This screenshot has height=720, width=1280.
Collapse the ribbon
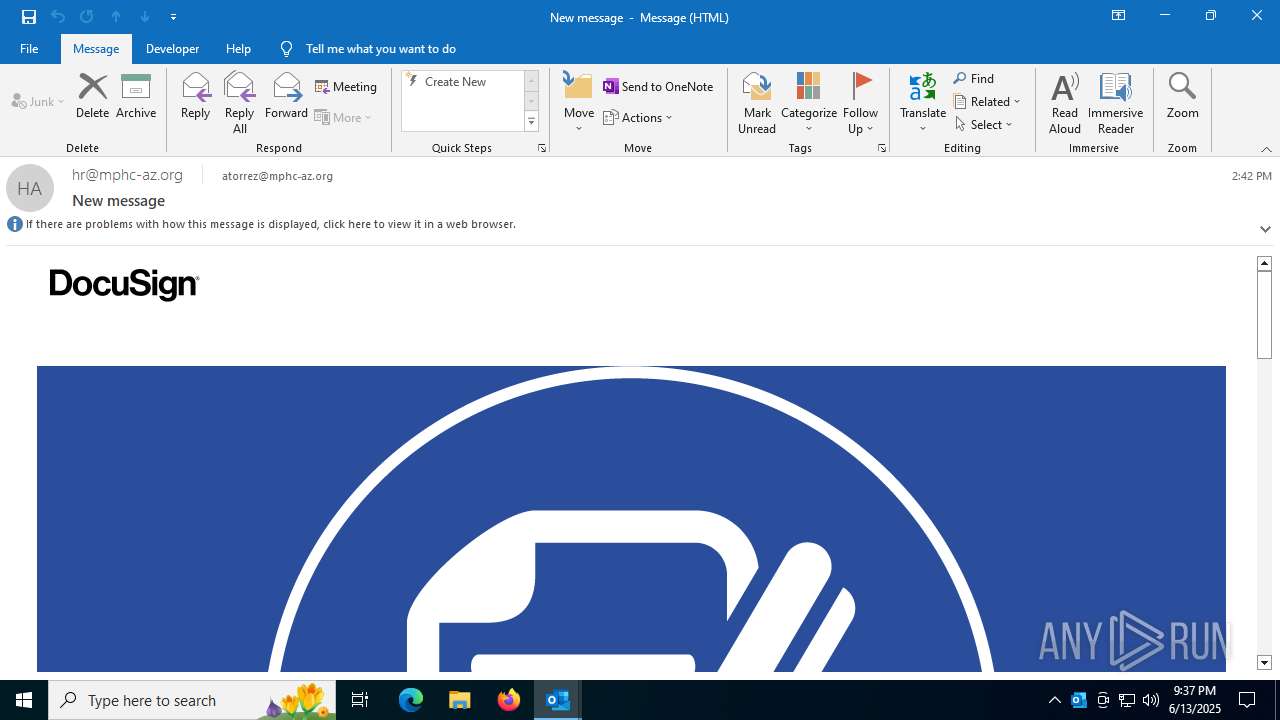pos(1266,149)
